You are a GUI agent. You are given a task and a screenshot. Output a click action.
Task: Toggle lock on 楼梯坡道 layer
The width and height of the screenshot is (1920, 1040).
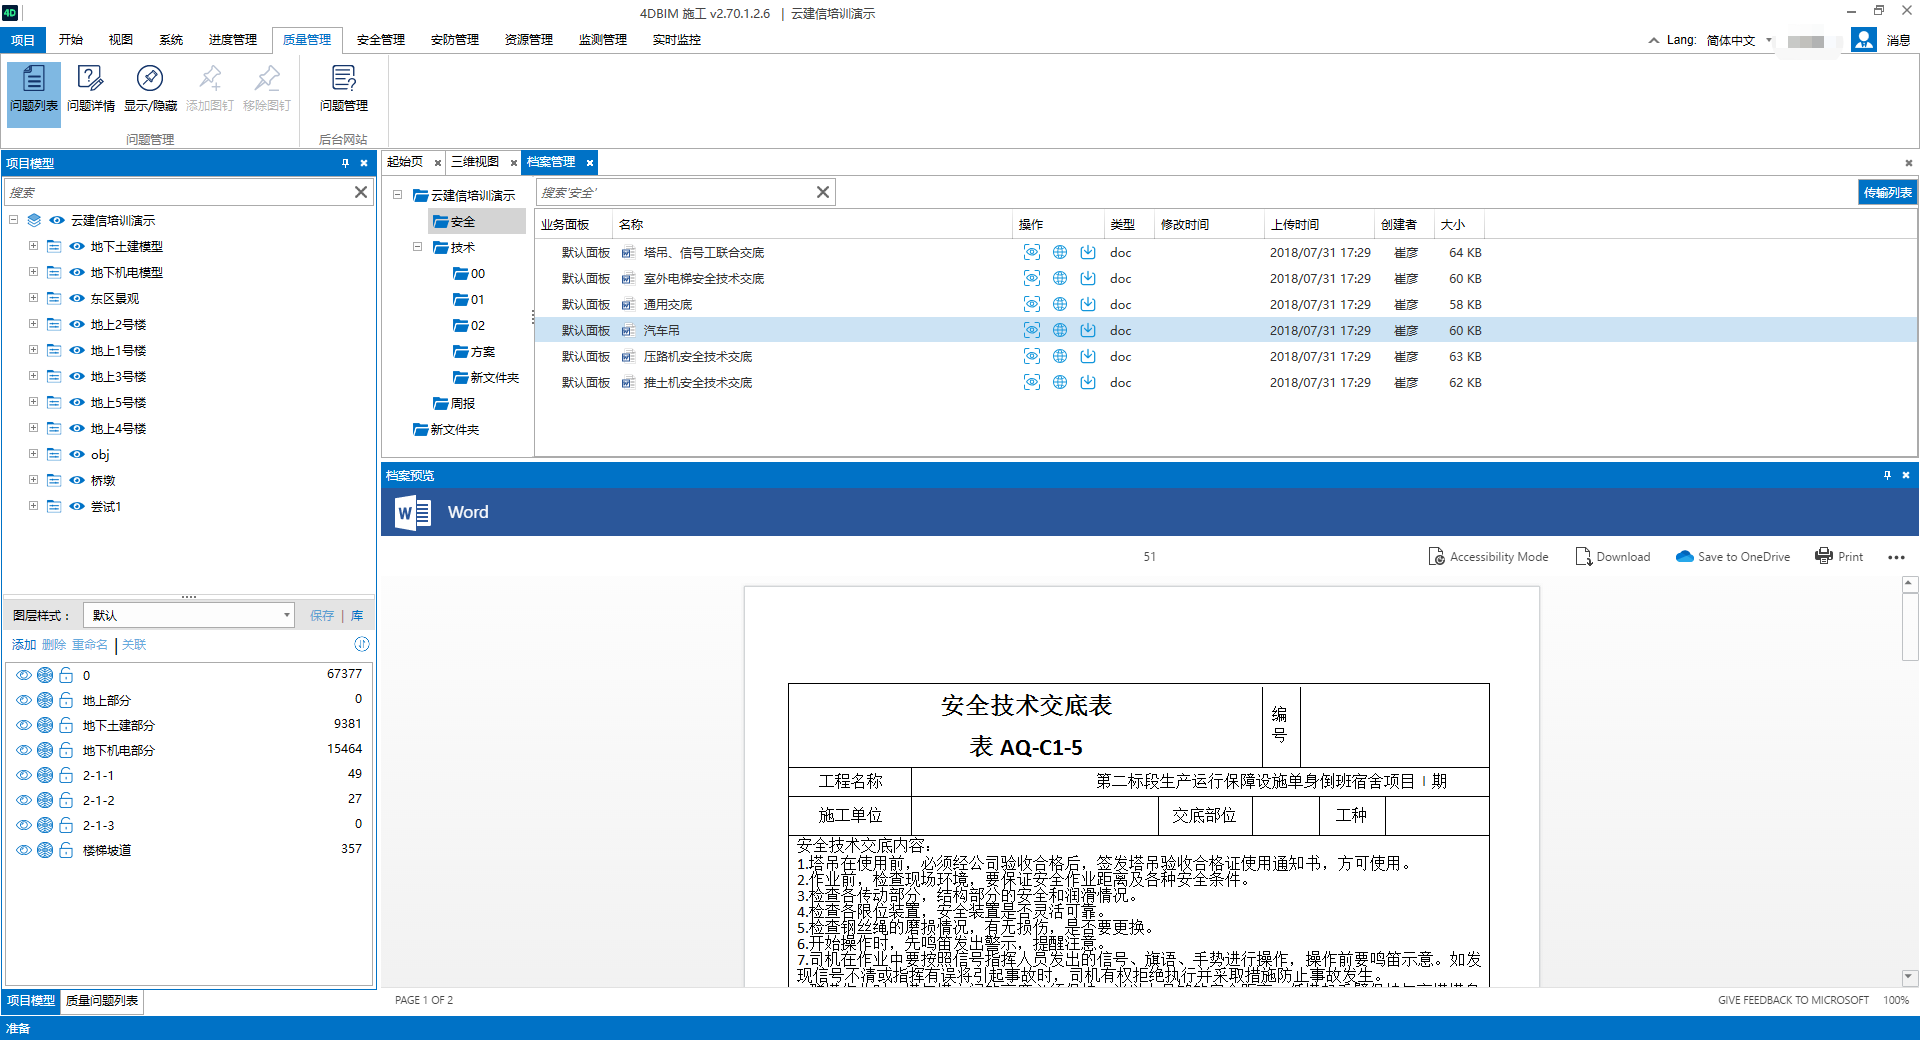[x=66, y=851]
